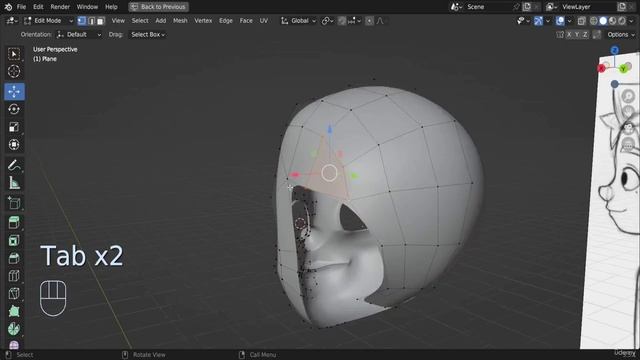
Task: Select the Measure ruler tool
Action: (14, 183)
